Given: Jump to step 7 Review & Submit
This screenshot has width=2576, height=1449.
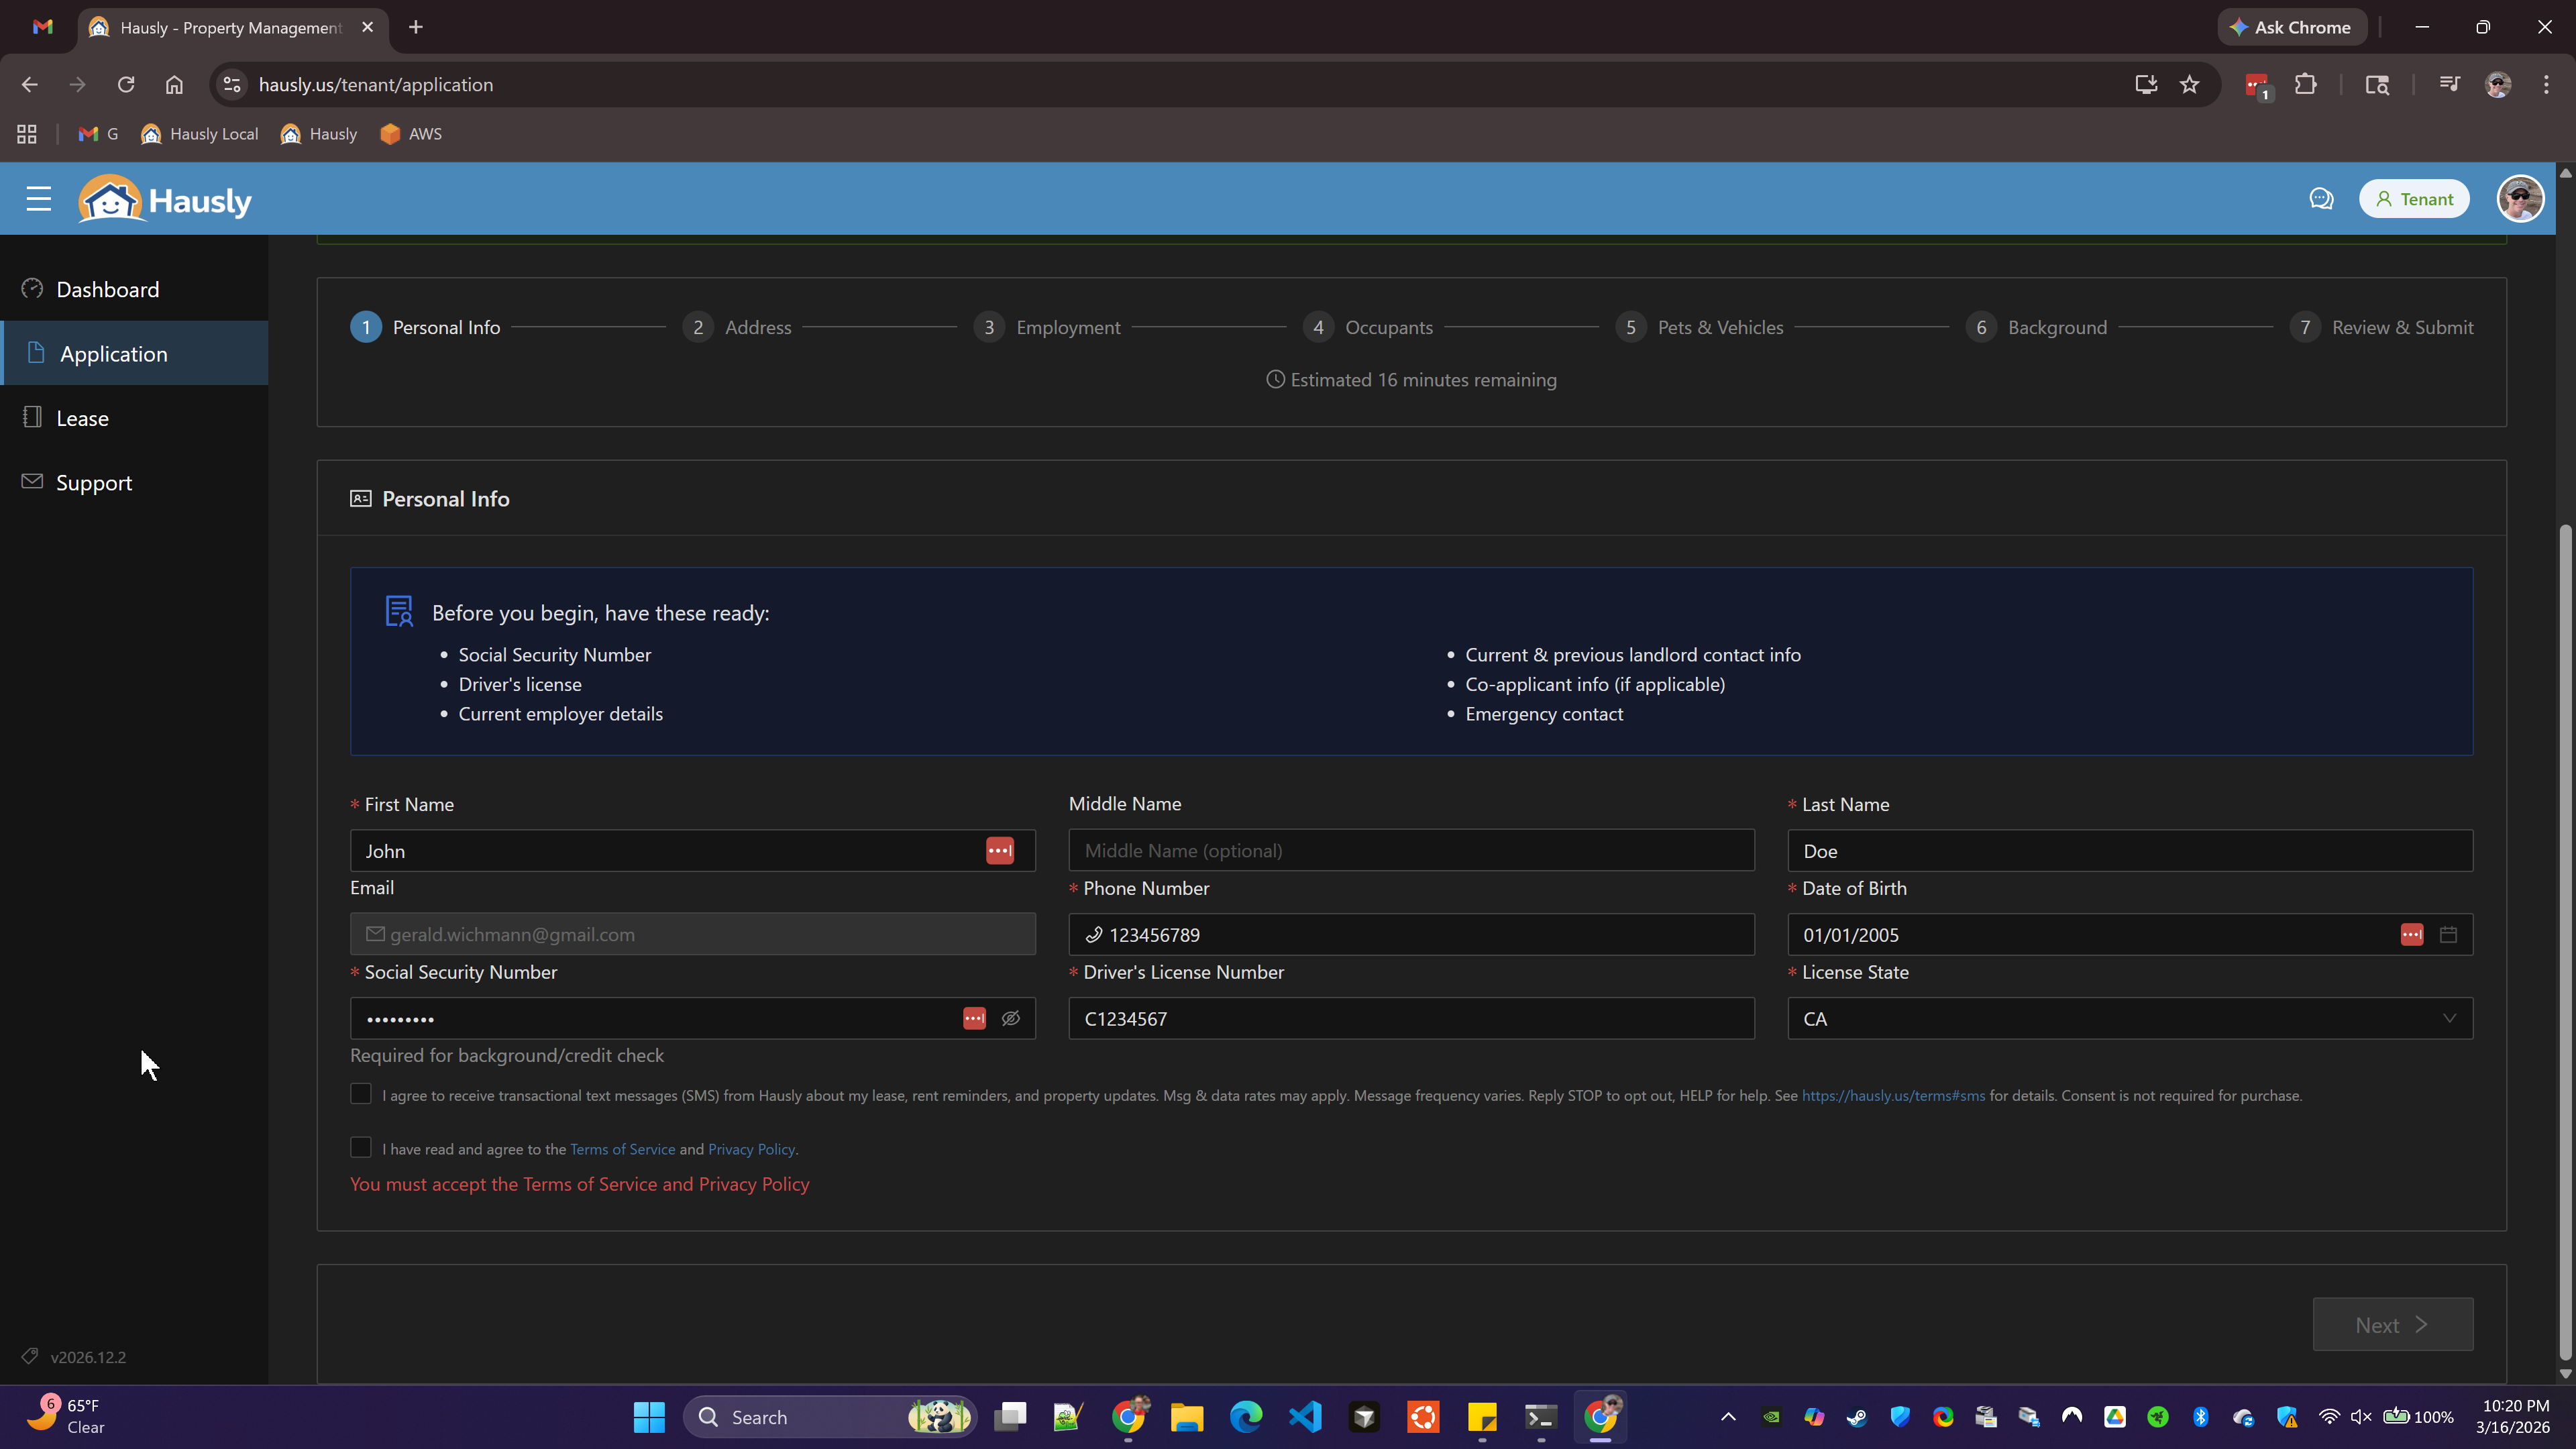Looking at the screenshot, I should pyautogui.click(x=2381, y=327).
